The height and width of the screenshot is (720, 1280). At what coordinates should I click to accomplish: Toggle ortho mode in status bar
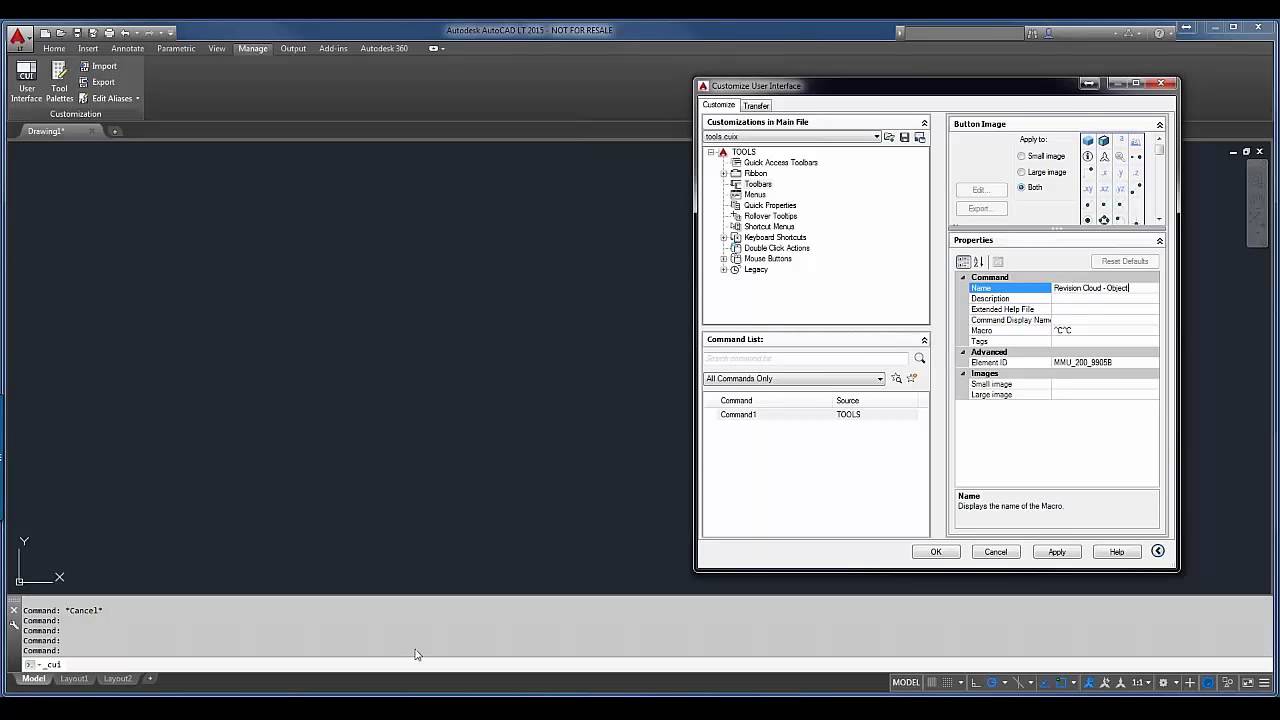(977, 682)
